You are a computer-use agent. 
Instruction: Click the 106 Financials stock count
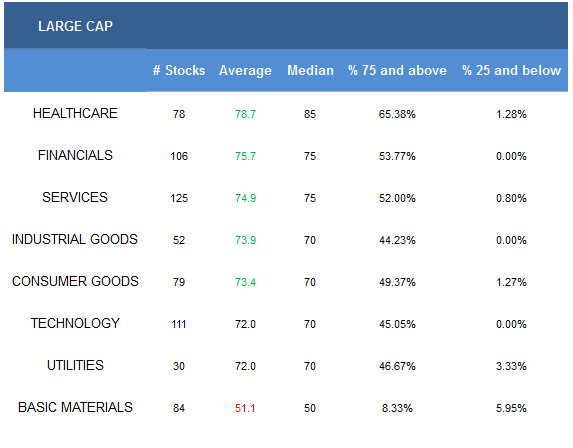[179, 156]
